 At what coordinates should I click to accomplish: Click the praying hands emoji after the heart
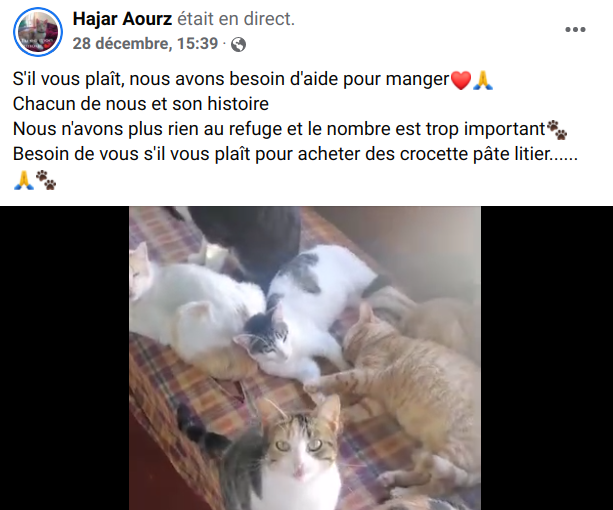(x=483, y=80)
